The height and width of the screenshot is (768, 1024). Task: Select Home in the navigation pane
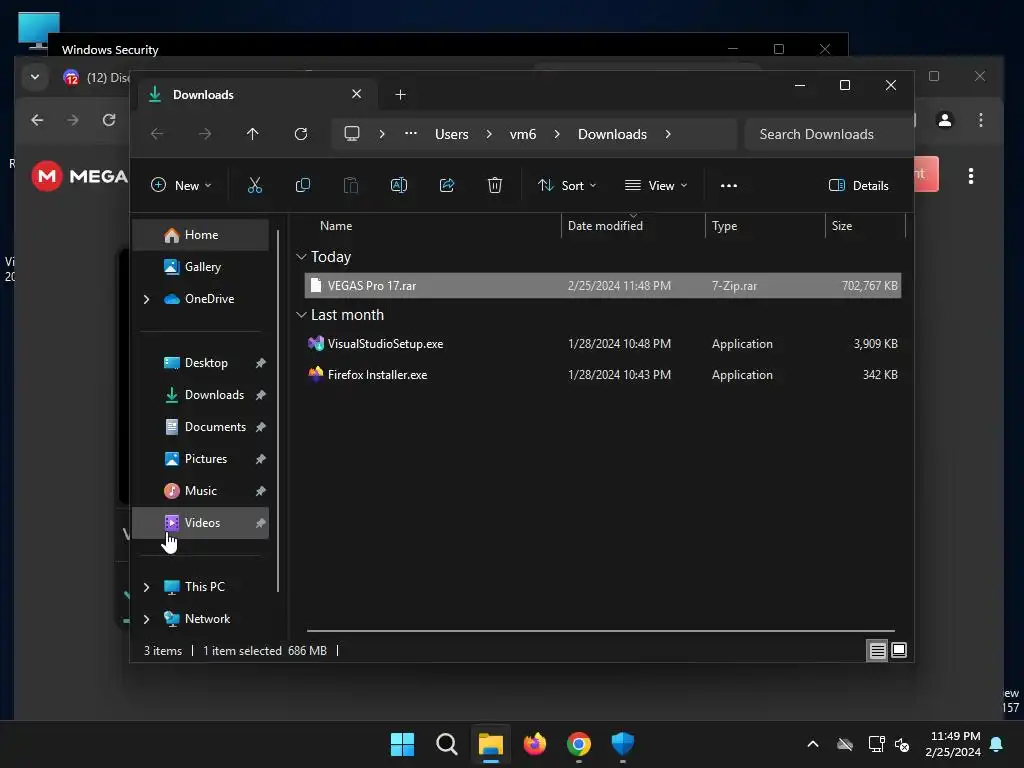[200, 235]
